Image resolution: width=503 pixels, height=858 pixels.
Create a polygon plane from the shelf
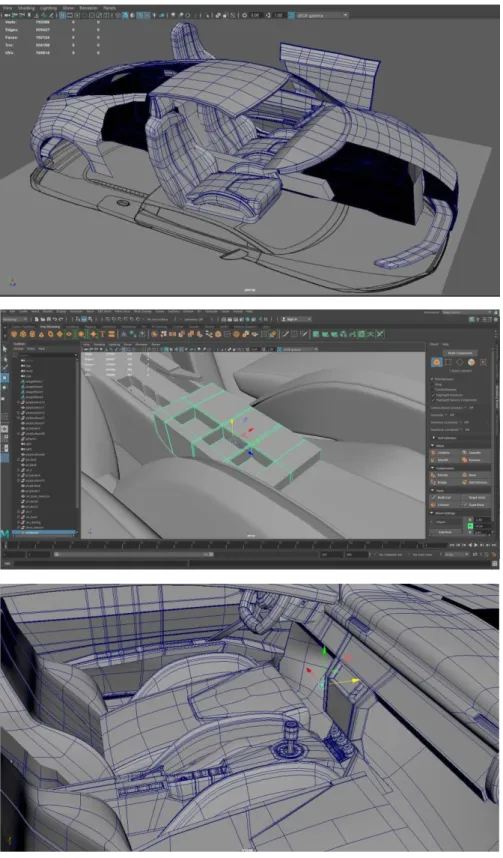tap(59, 334)
